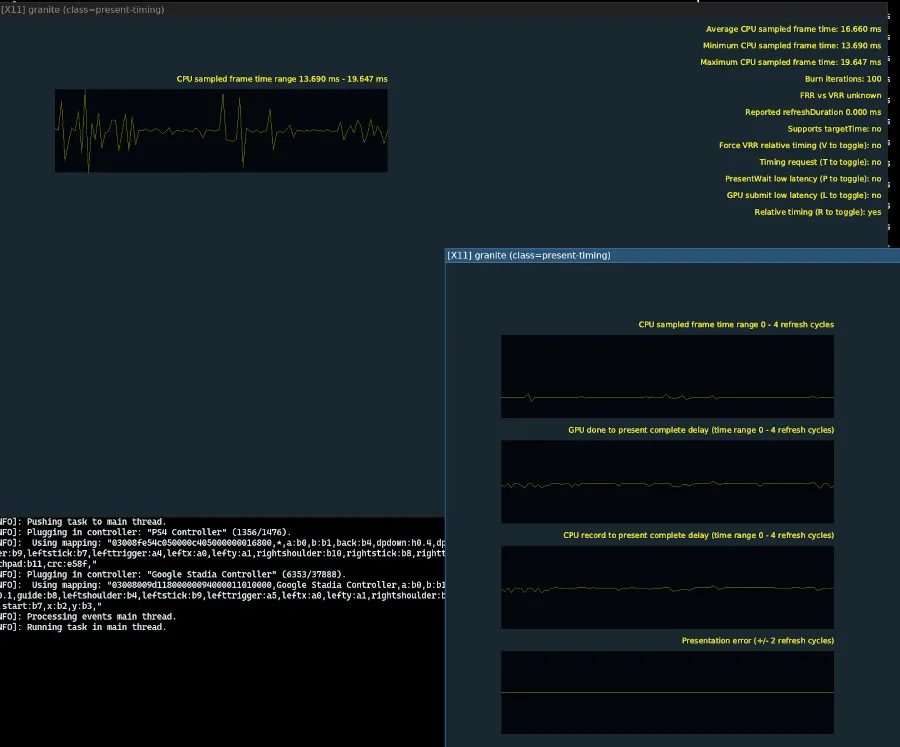Select the GPU done to present delay graph
Screen dimensions: 900x747
[666, 481]
